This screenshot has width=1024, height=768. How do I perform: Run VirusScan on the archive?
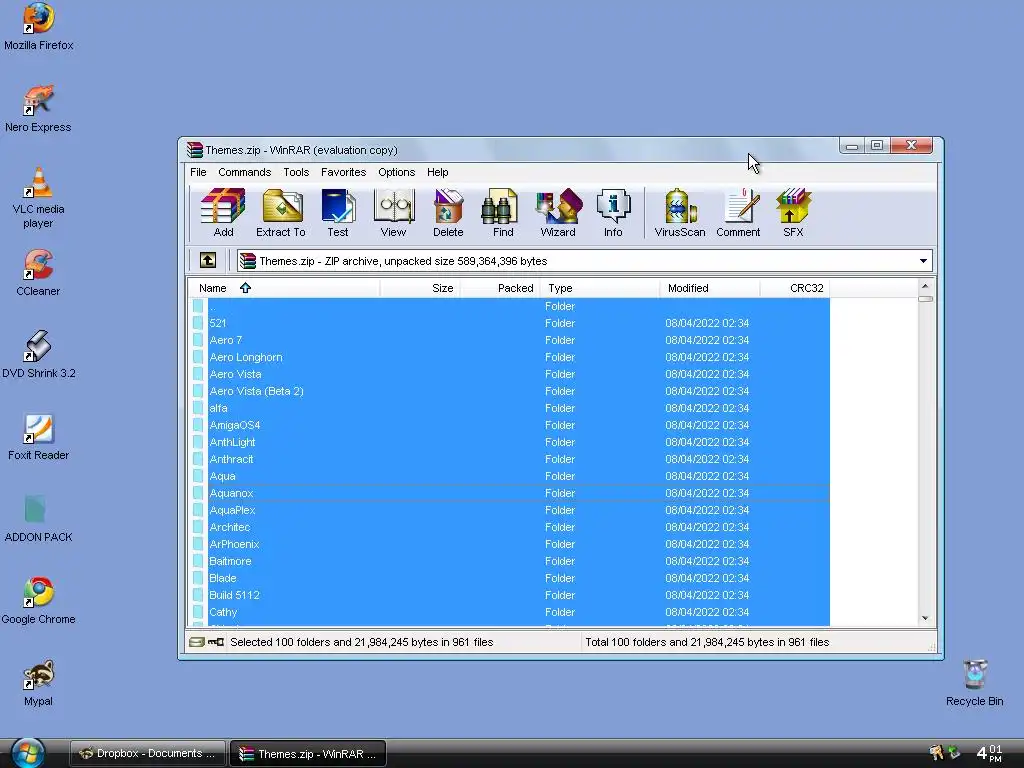click(680, 213)
